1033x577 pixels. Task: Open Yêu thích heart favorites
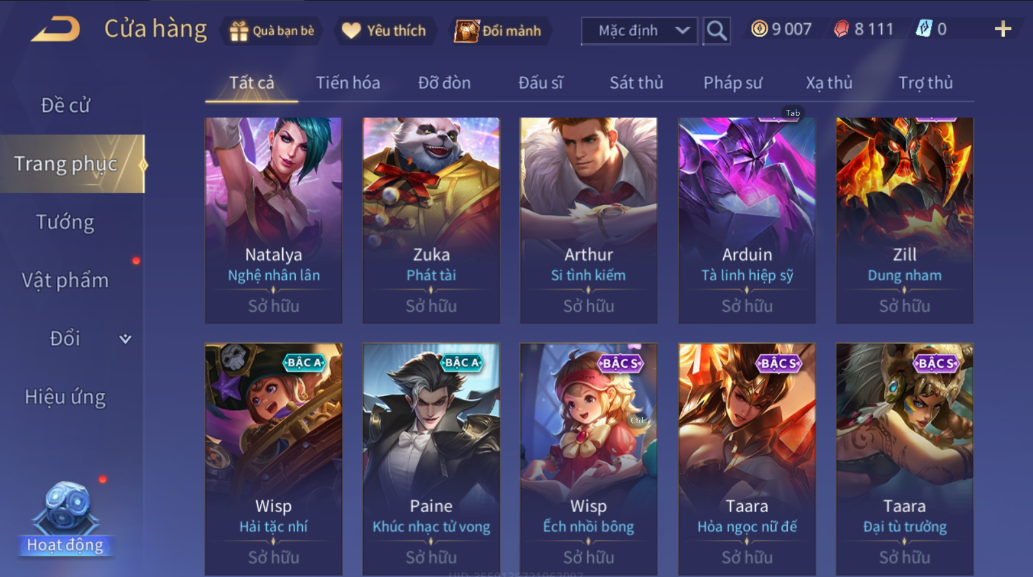pyautogui.click(x=384, y=30)
